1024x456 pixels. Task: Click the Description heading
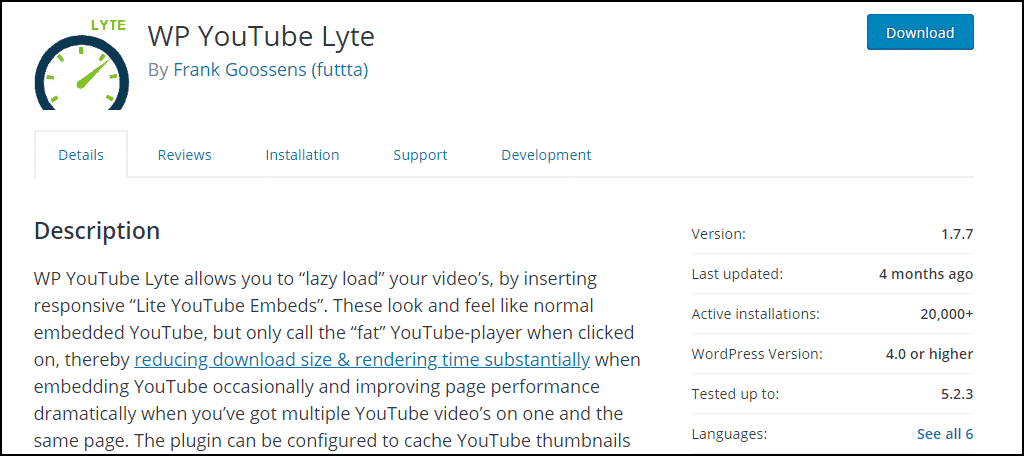pyautogui.click(x=97, y=231)
